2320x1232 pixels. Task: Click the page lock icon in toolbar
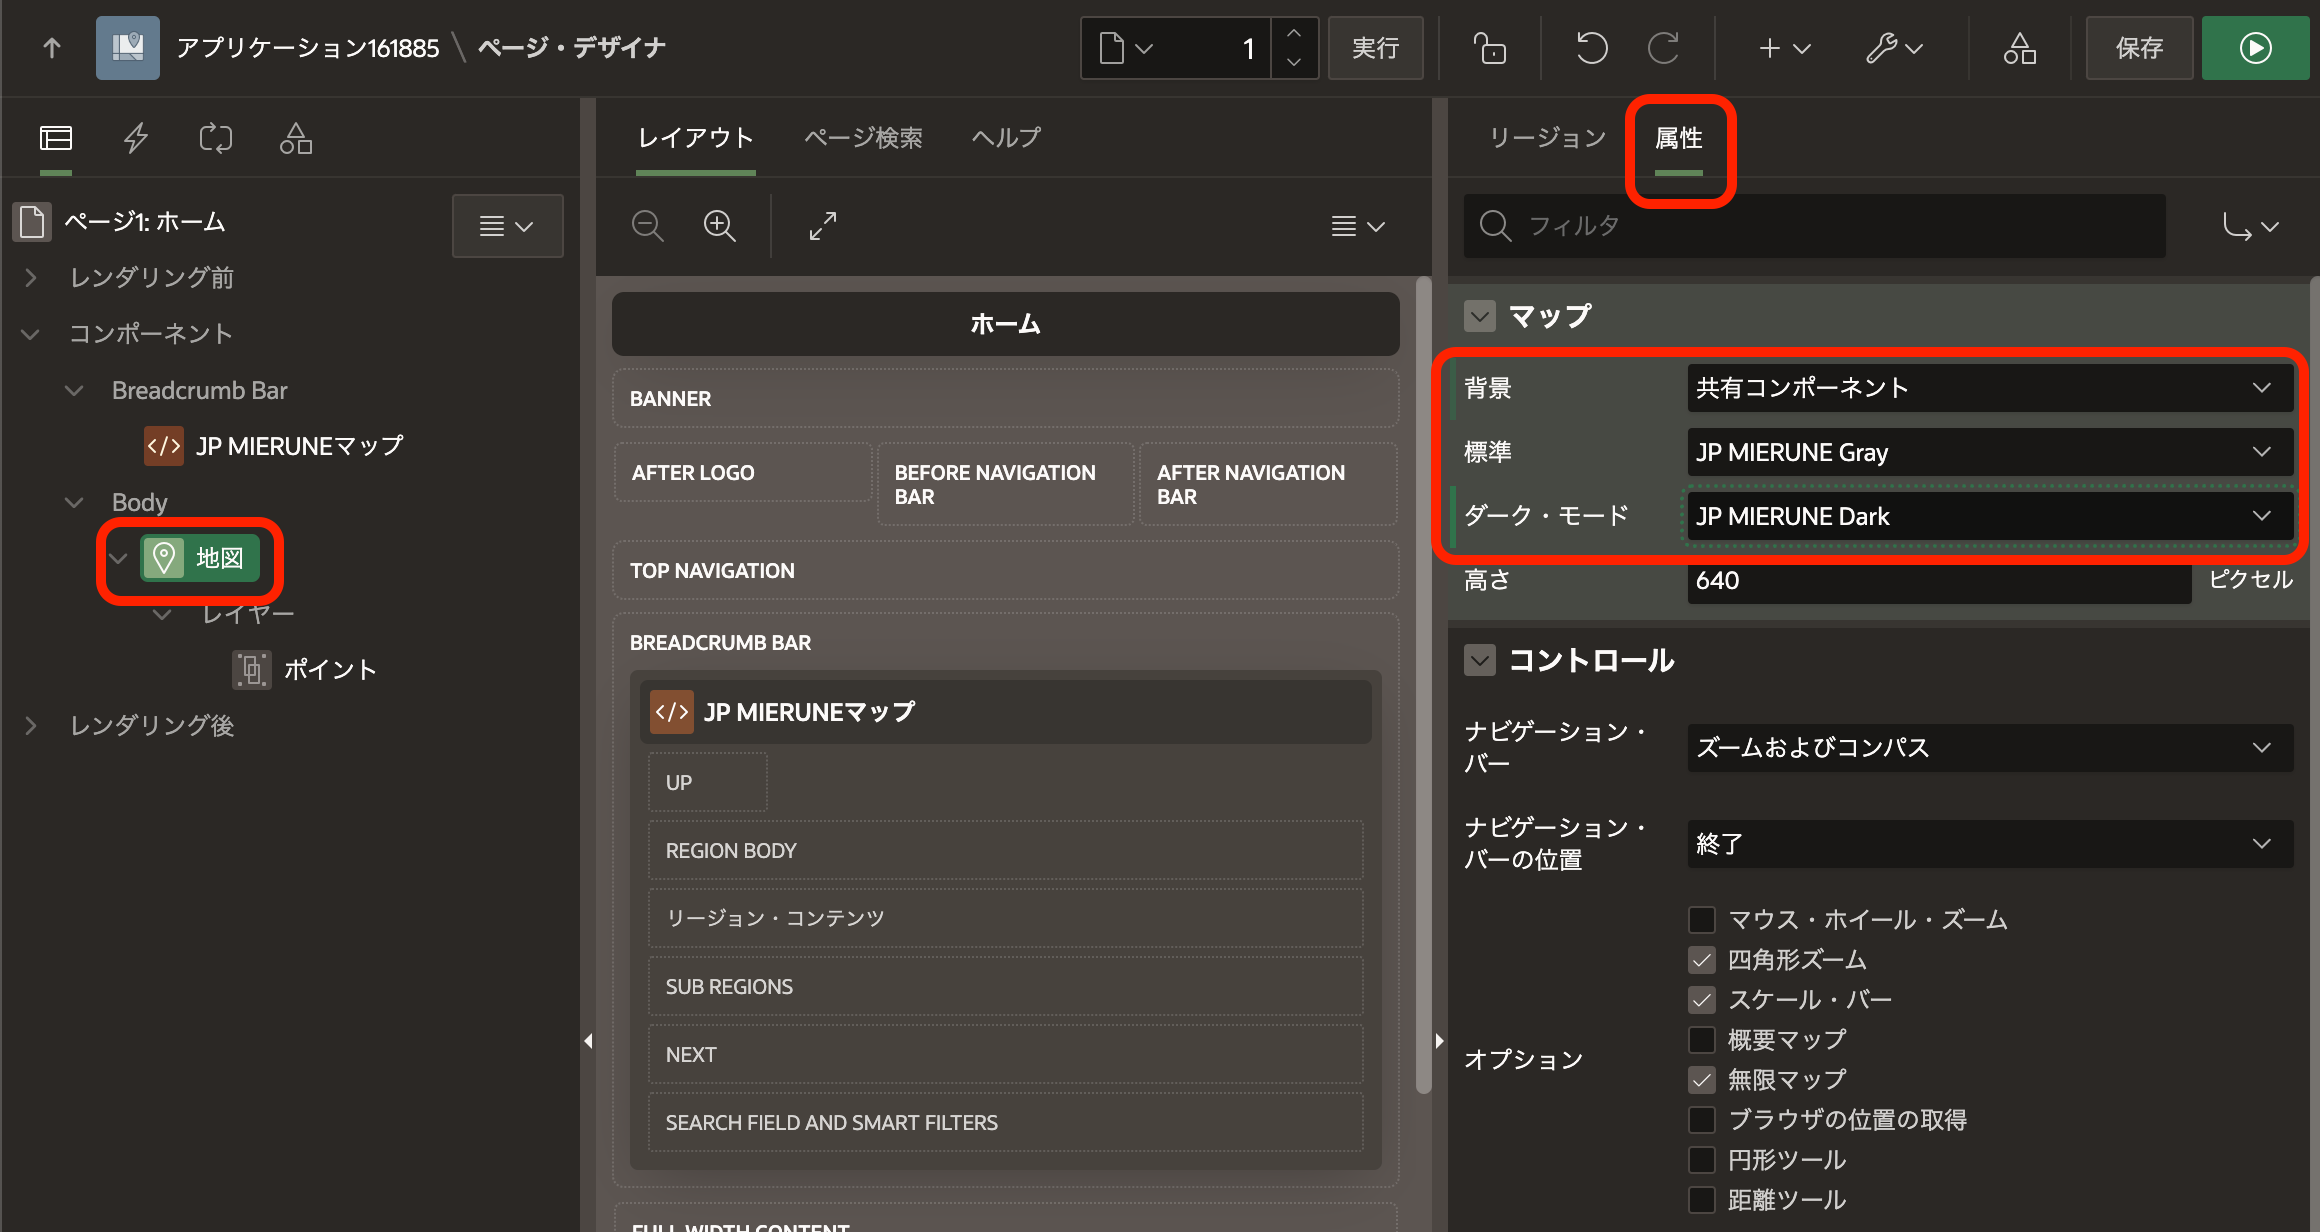pos(1490,48)
